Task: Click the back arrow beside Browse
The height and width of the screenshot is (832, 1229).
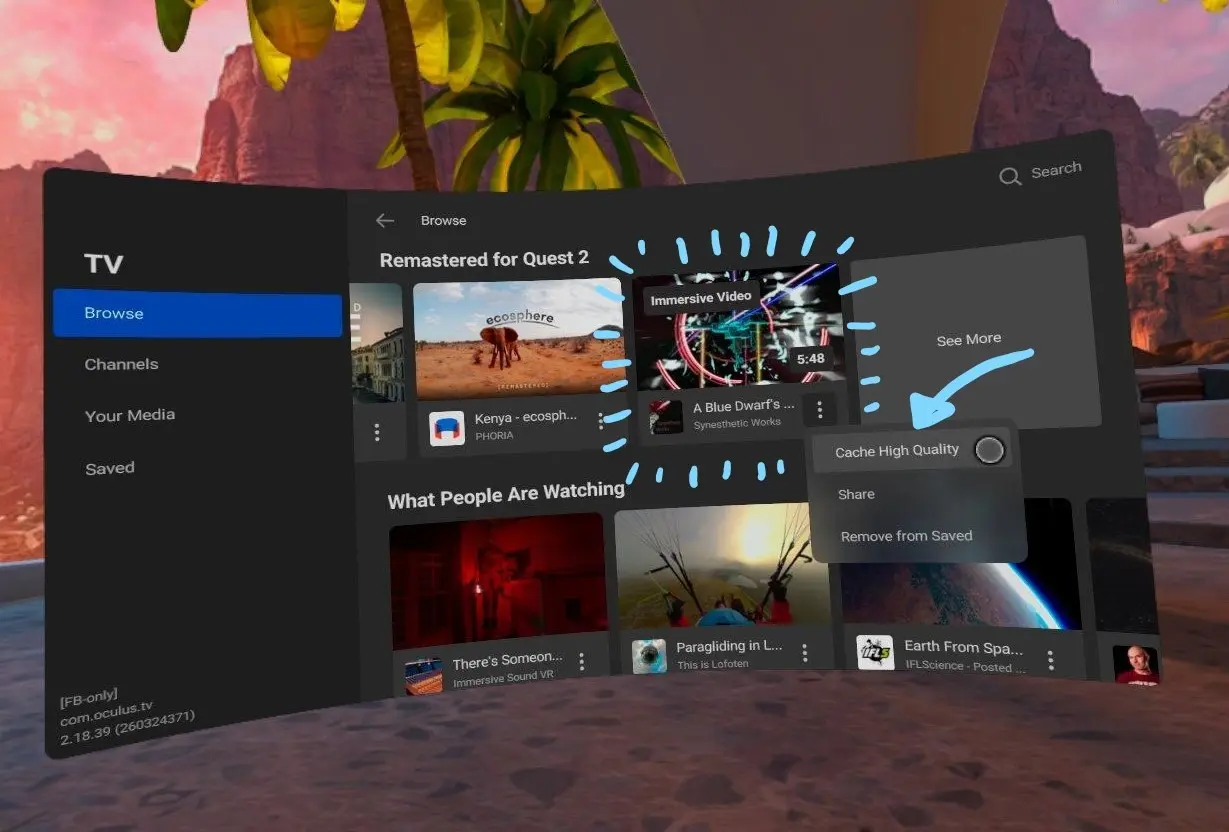Action: (385, 221)
